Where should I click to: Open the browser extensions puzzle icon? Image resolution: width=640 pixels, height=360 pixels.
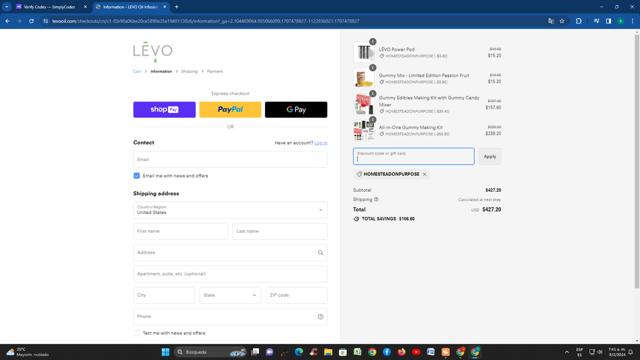point(579,21)
